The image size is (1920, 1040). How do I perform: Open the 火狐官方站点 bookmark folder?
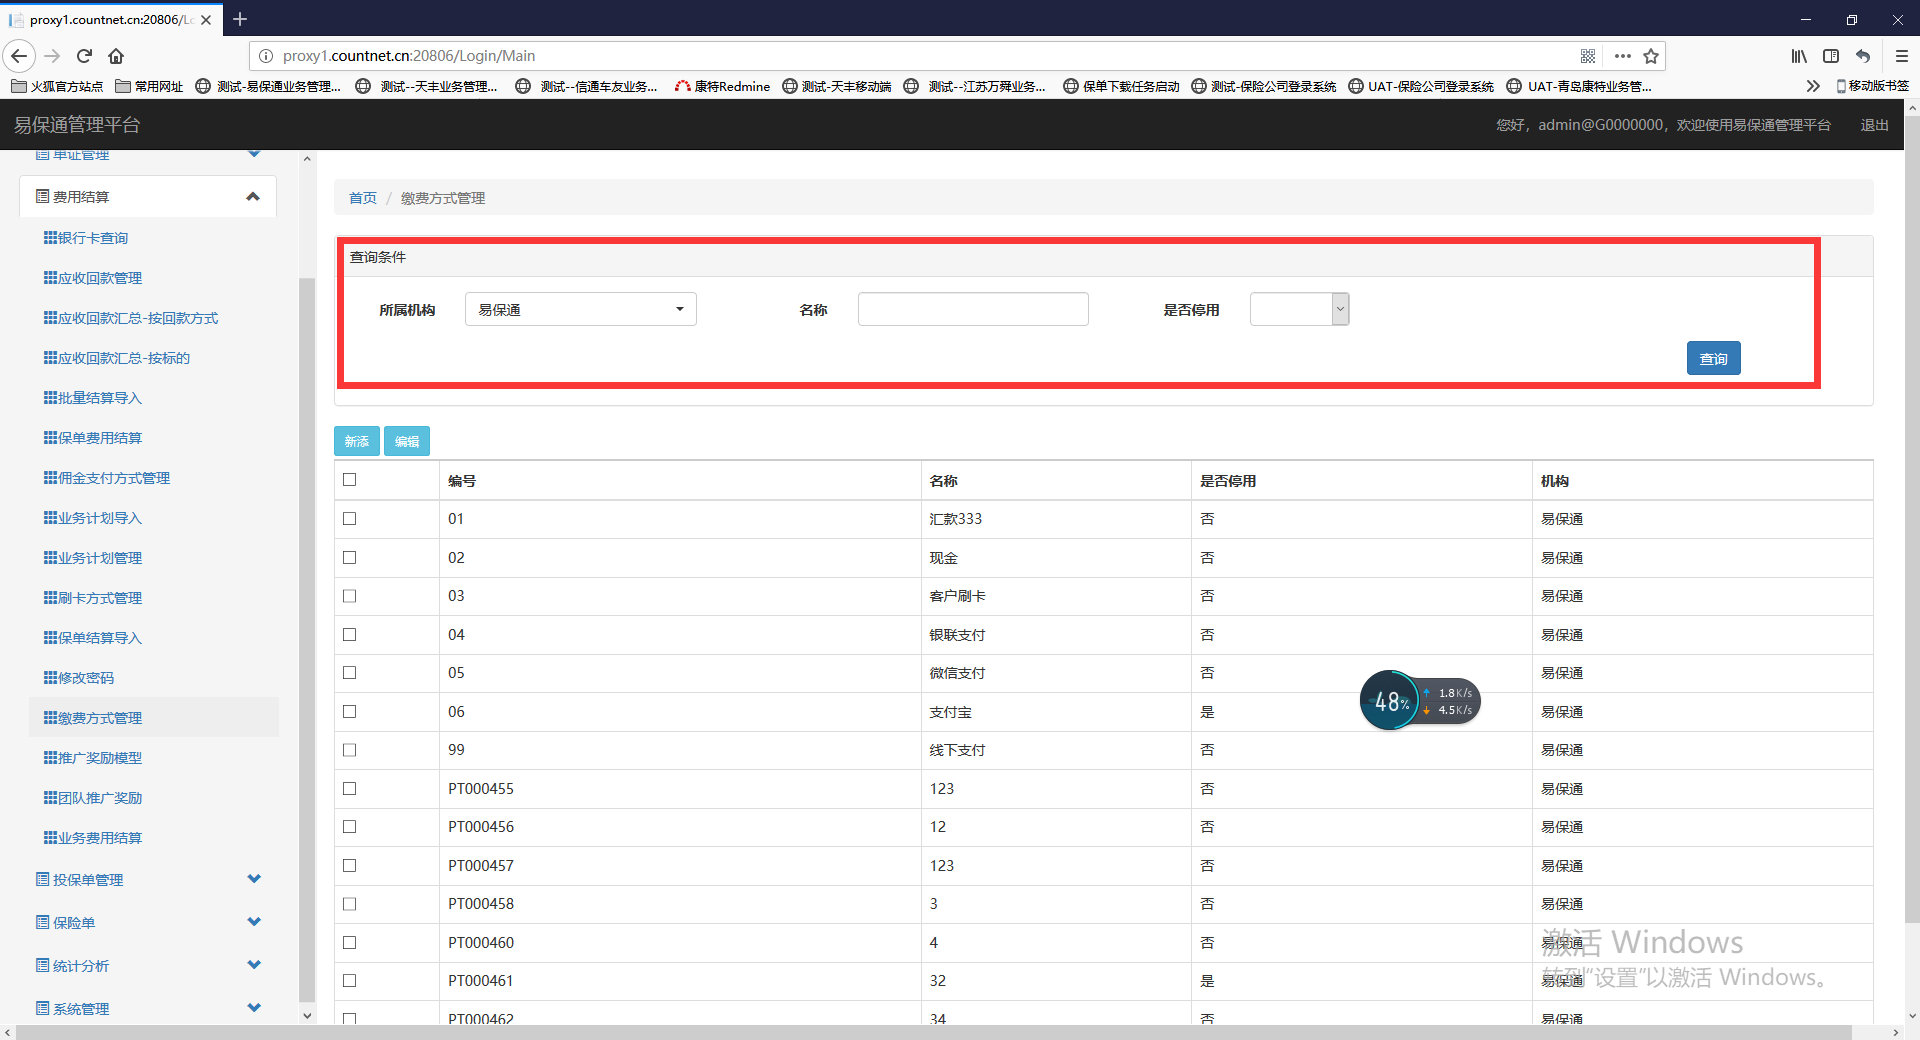pos(57,86)
